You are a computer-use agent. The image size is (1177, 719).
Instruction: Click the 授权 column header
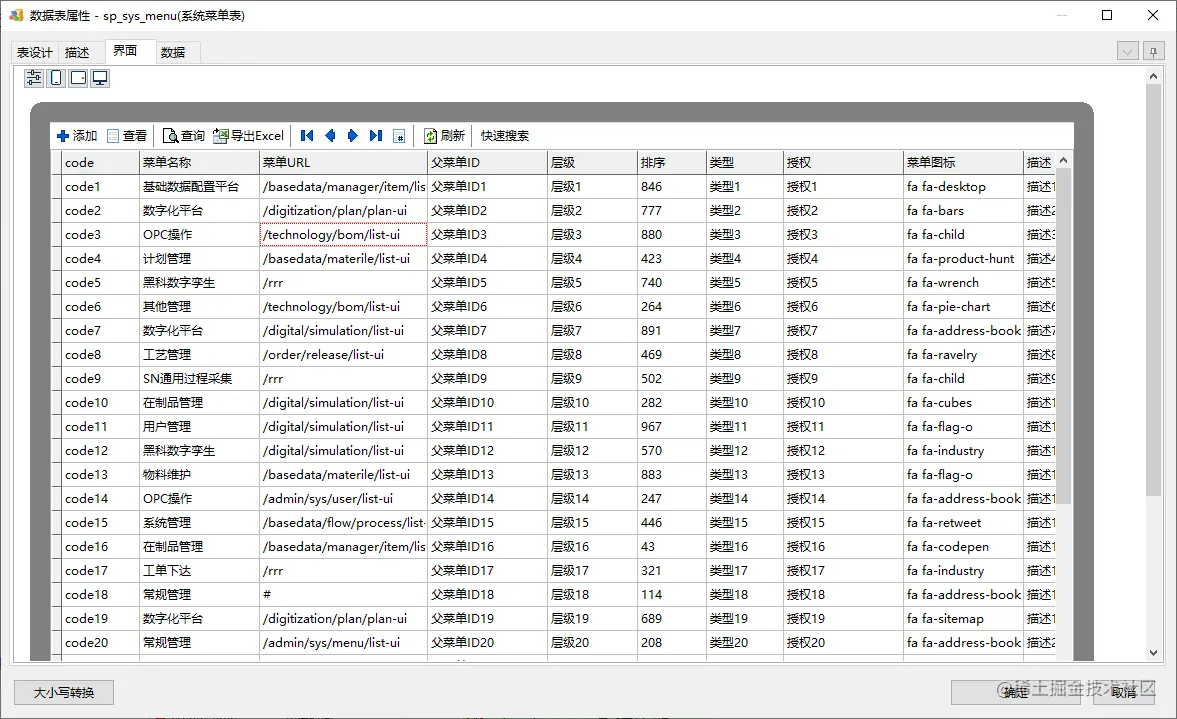point(844,163)
